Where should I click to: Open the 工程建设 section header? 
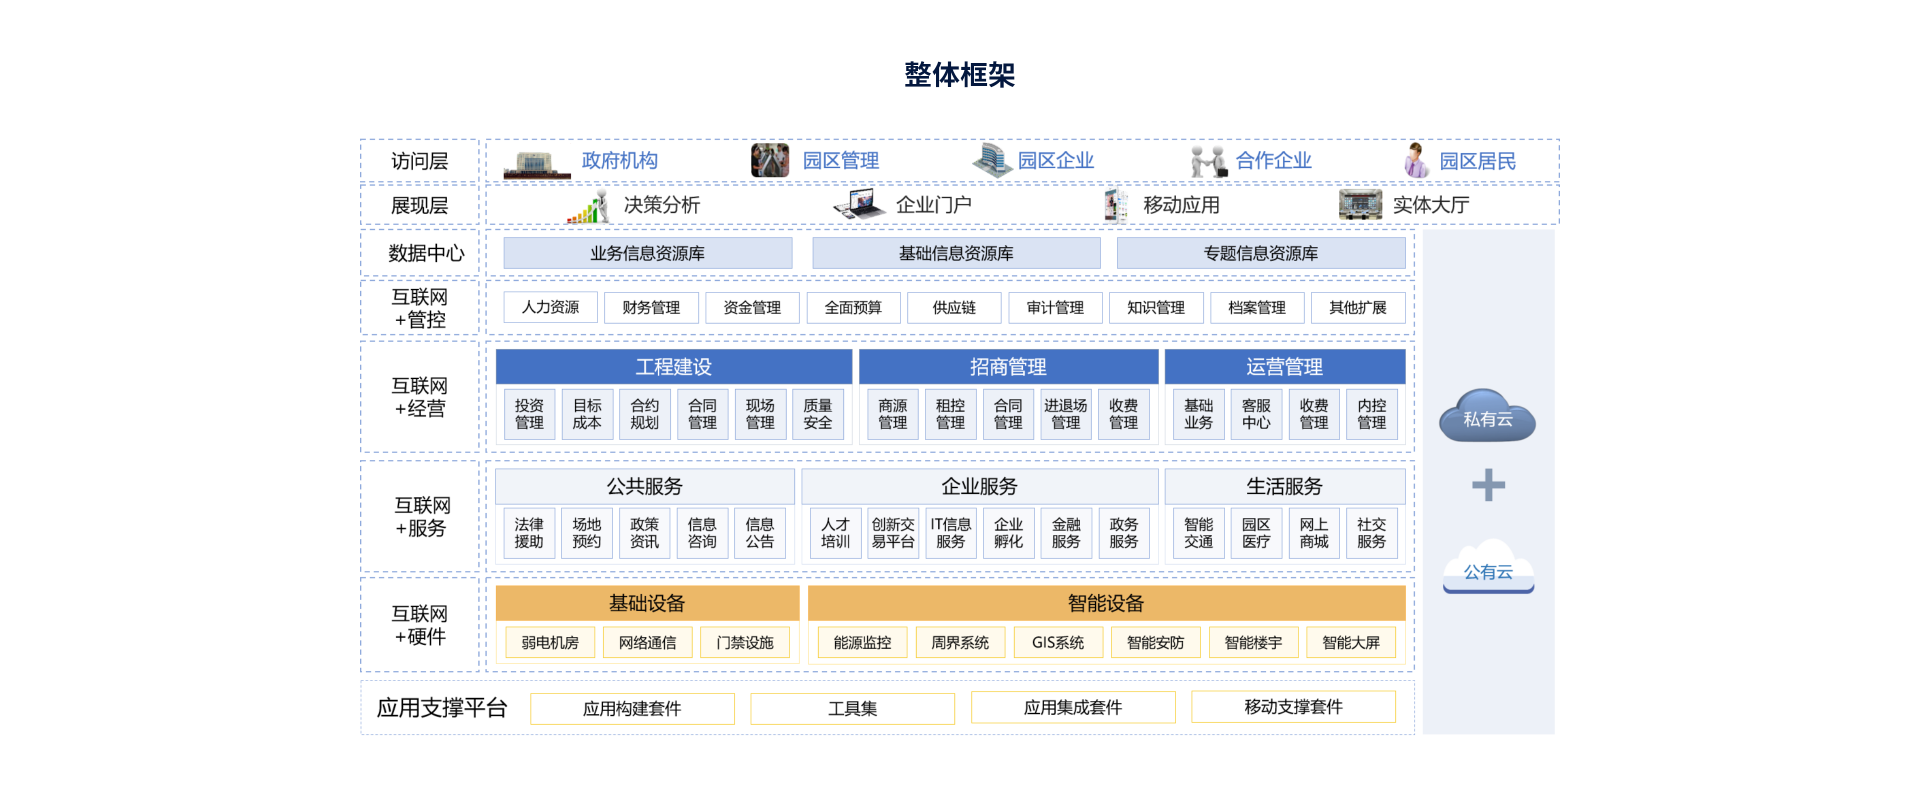pos(673,367)
